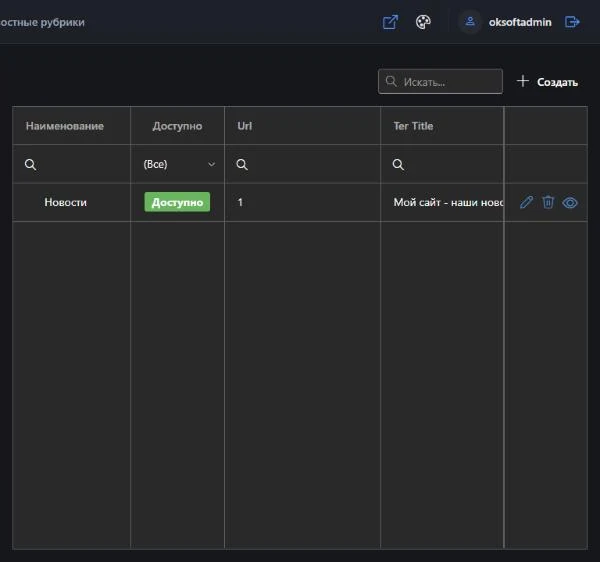Click the Создать button
Image resolution: width=600 pixels, height=562 pixels.
(x=547, y=81)
